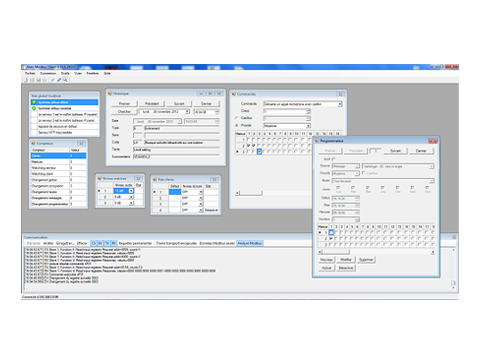The image size is (480, 360).
Task: Open row 1 audio level dropdown in Niveaux matrices
Action: pos(131,191)
